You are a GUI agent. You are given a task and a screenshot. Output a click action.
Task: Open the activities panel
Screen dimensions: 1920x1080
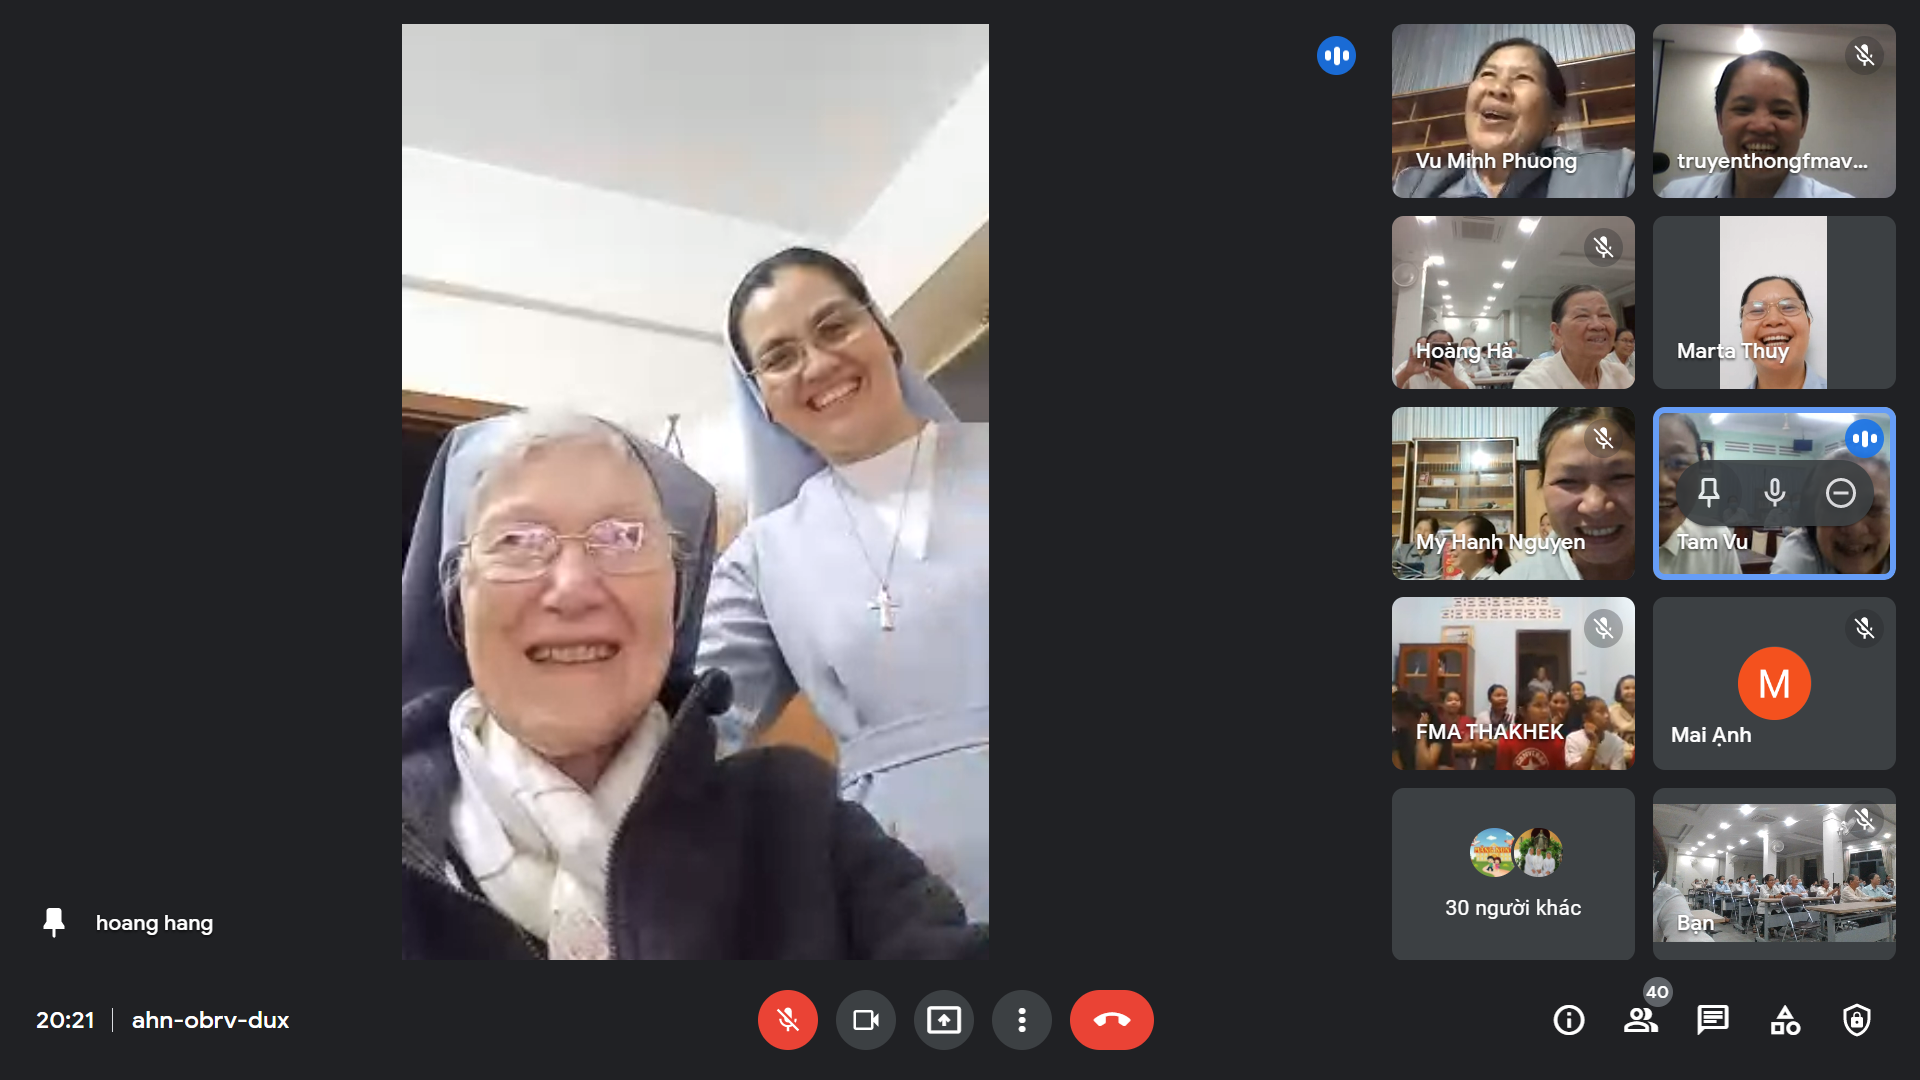pyautogui.click(x=1785, y=1020)
